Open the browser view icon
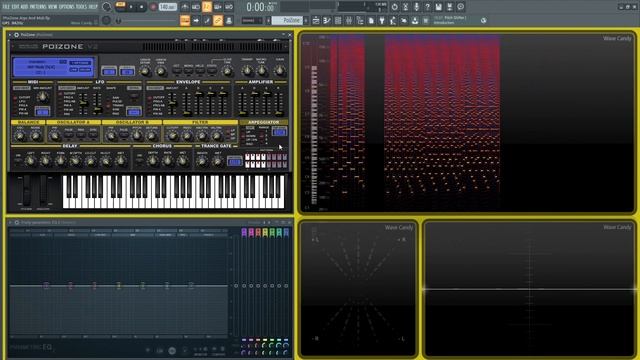This screenshot has width=640, height=360. (x=360, y=20)
